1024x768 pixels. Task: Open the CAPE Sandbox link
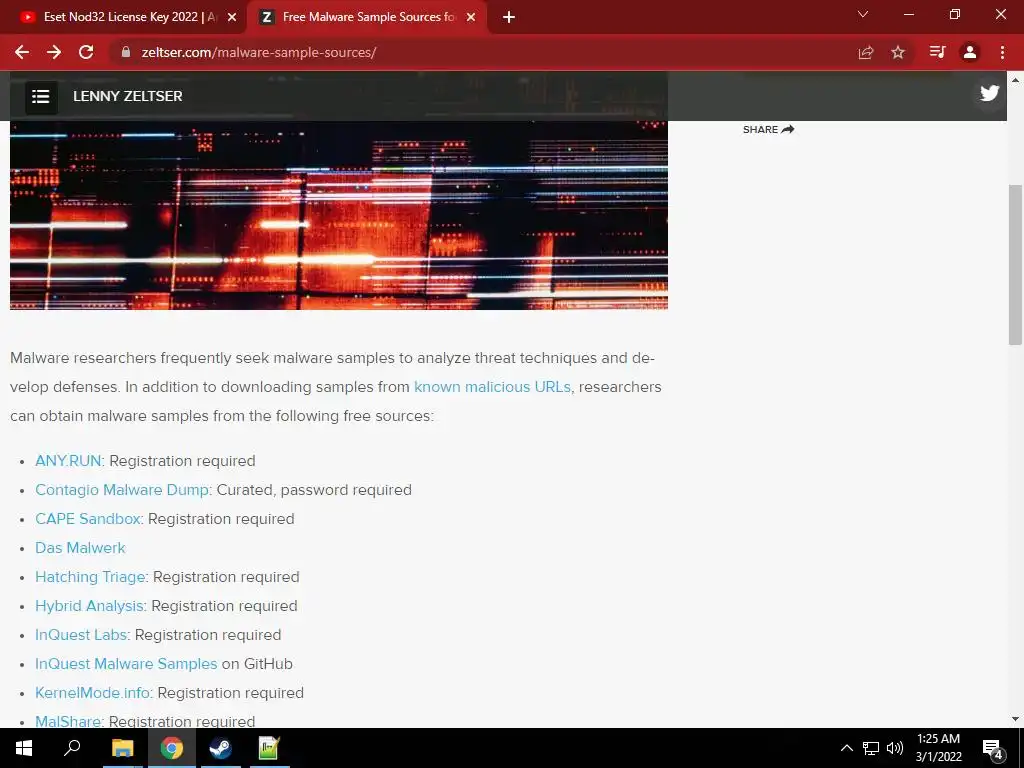[88, 519]
